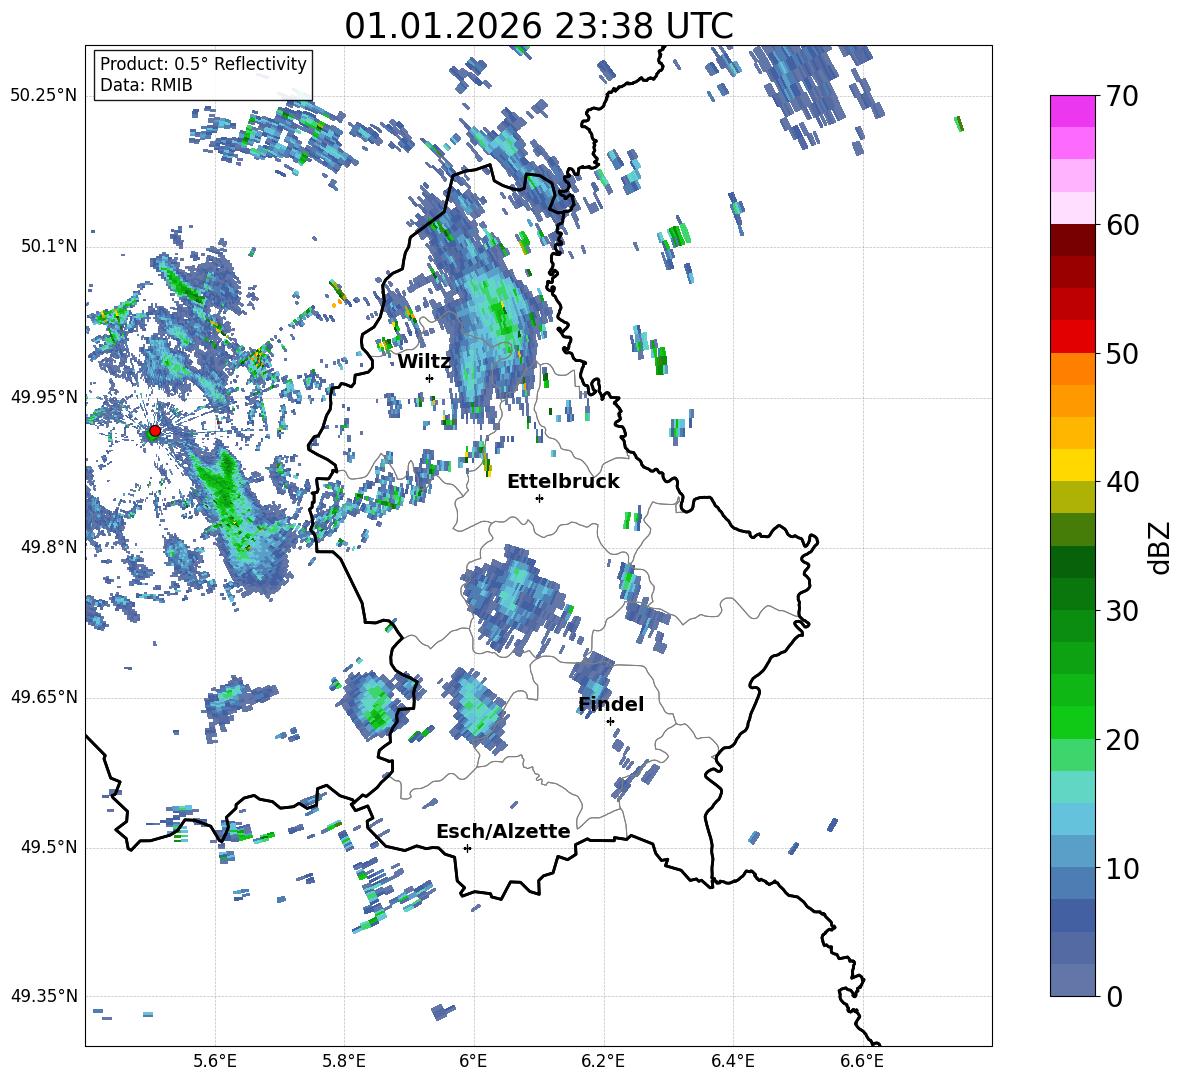Viewport: 1184px width, 1081px height.
Task: Click the 6.6°E longitude label
Action: pyautogui.click(x=862, y=1061)
